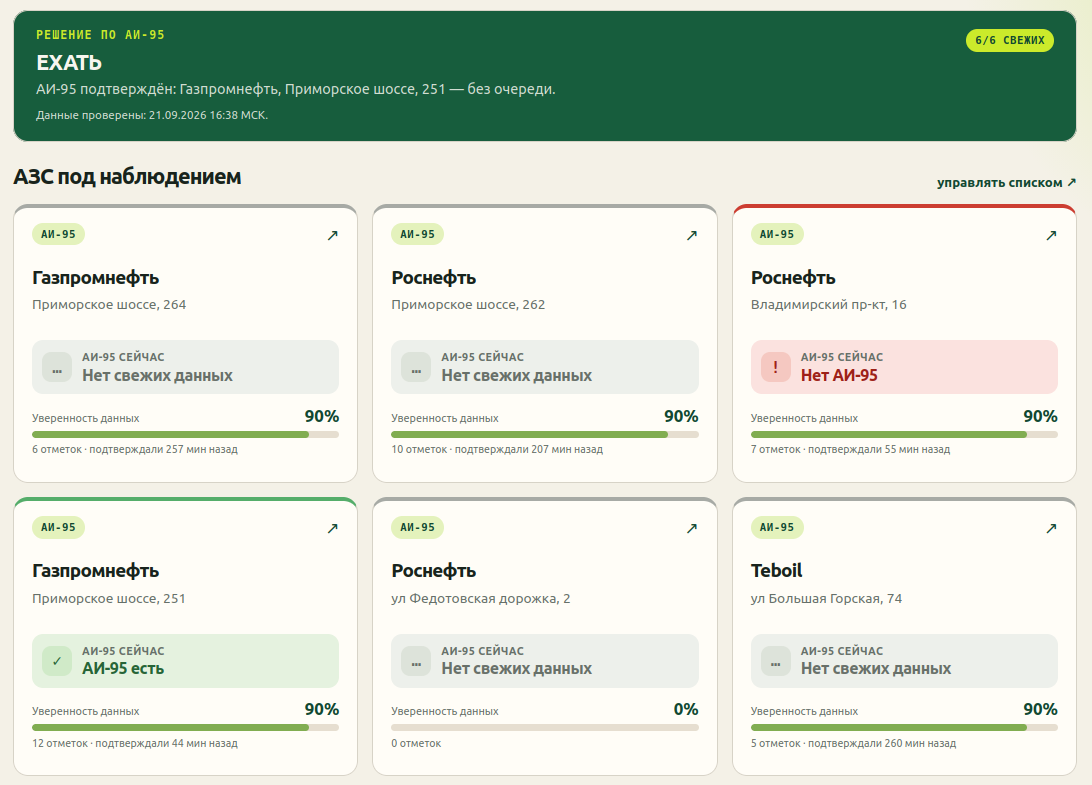Click АИ-95 fuel tag on Приморское шоссе, 262 card
Viewport: 1092px width, 785px height.
pos(417,234)
